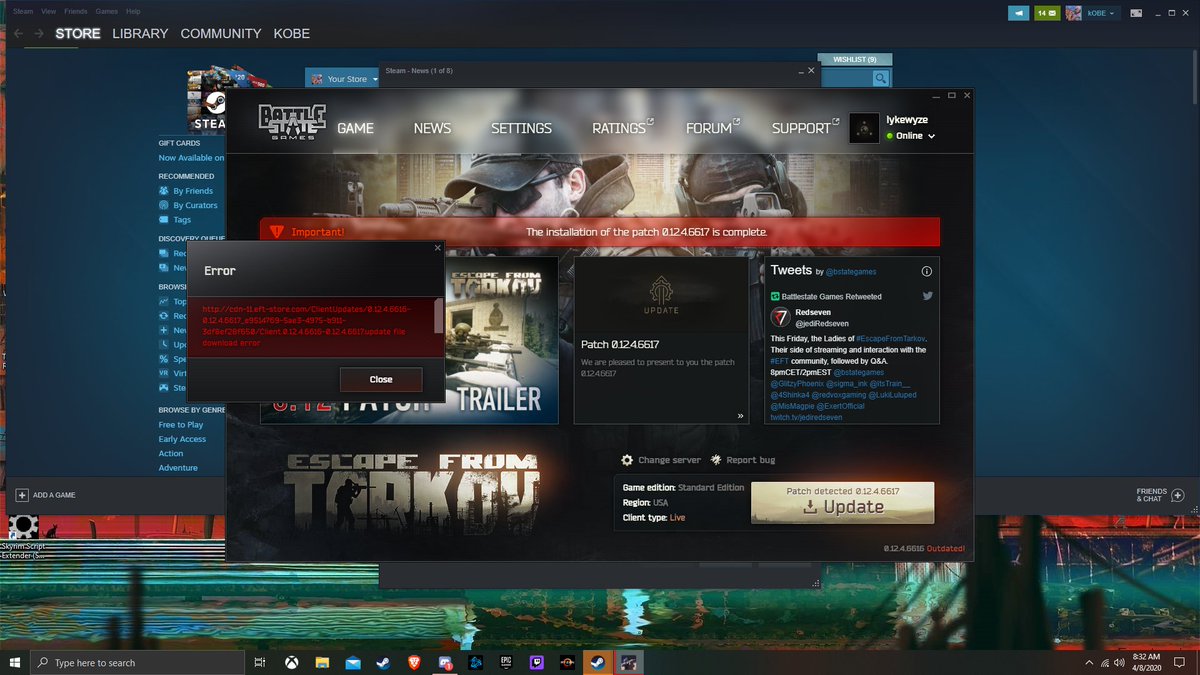This screenshot has height=675, width=1200.
Task: Click the X on the Error dialog
Action: pyautogui.click(x=437, y=247)
